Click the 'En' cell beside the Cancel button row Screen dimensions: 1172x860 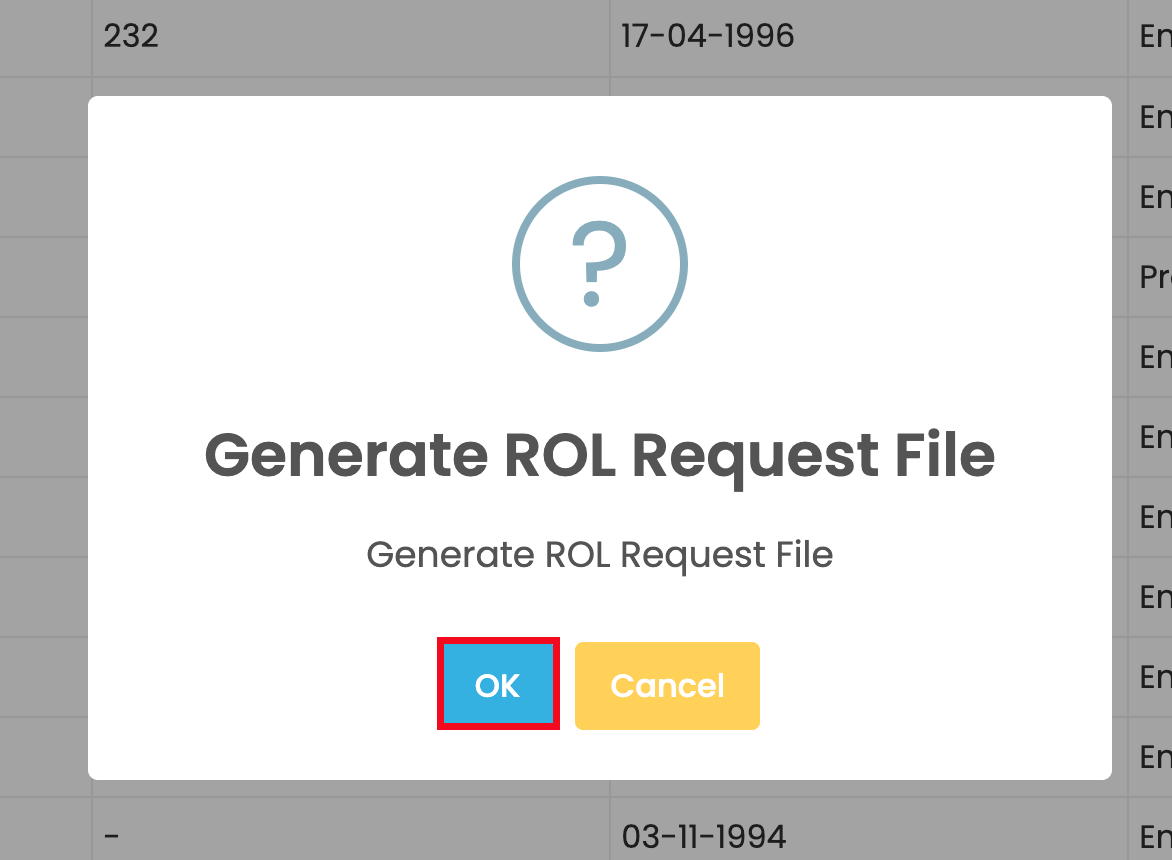coord(1154,677)
